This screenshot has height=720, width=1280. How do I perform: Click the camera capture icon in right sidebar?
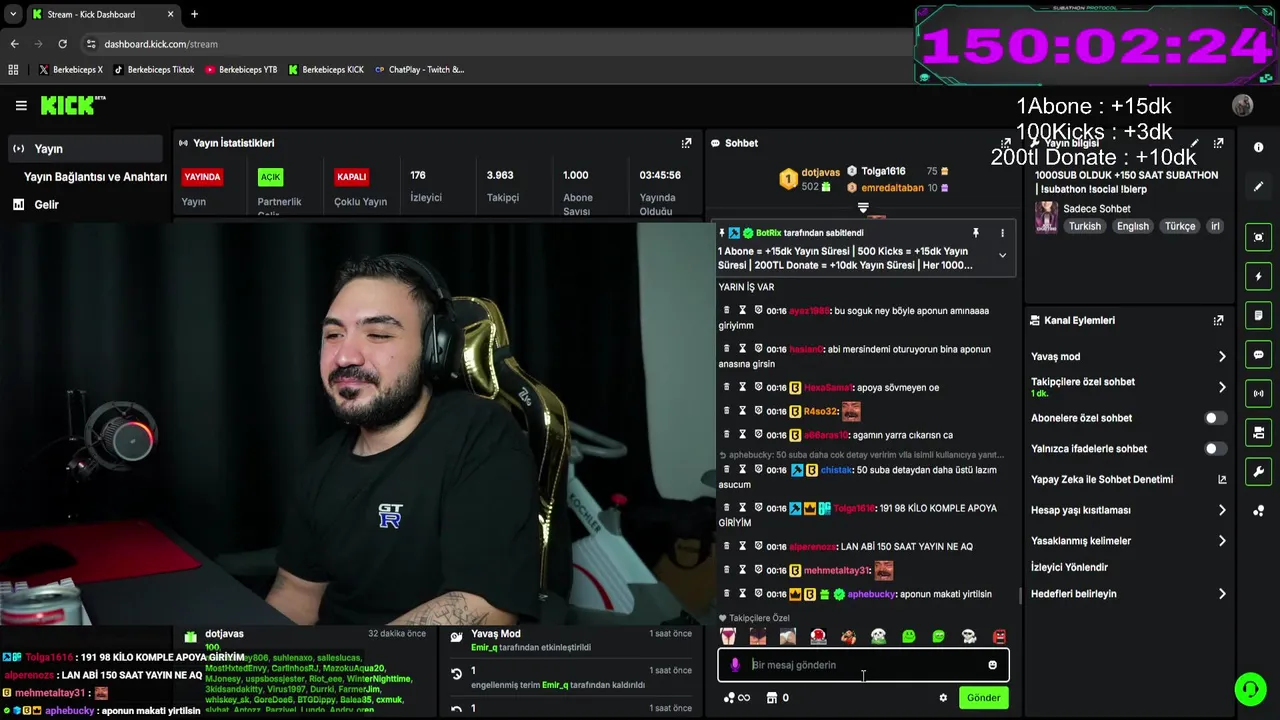(1258, 237)
